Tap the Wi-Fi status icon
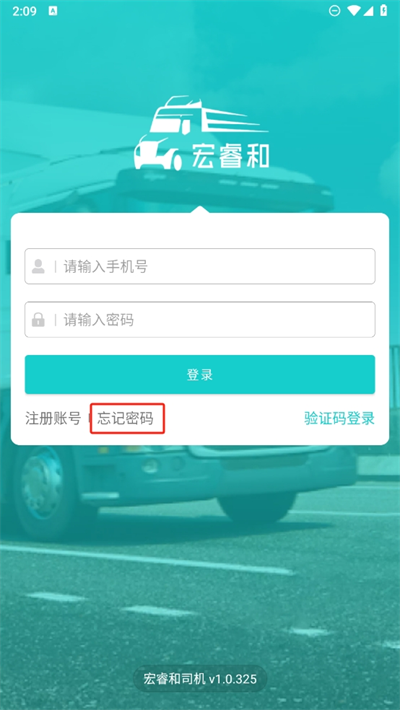 tap(353, 11)
